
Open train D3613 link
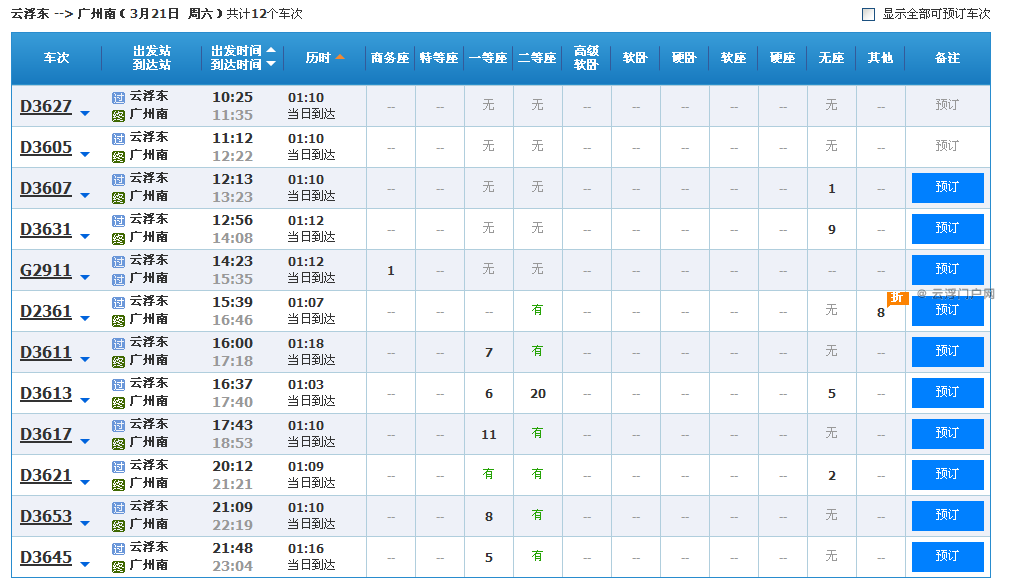(46, 393)
